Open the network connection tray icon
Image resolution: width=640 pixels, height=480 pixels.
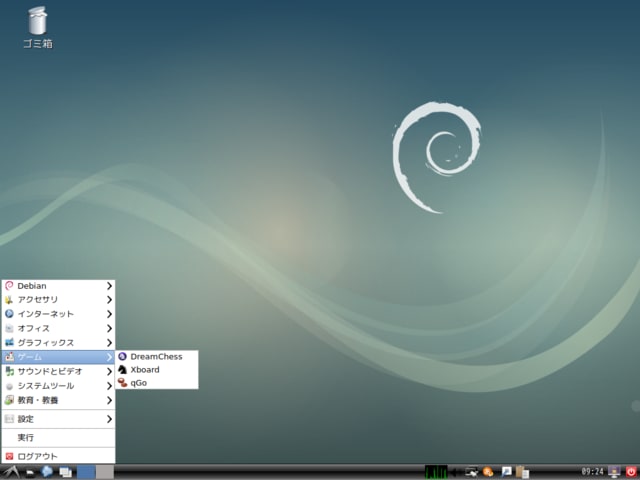pyautogui.click(x=471, y=473)
